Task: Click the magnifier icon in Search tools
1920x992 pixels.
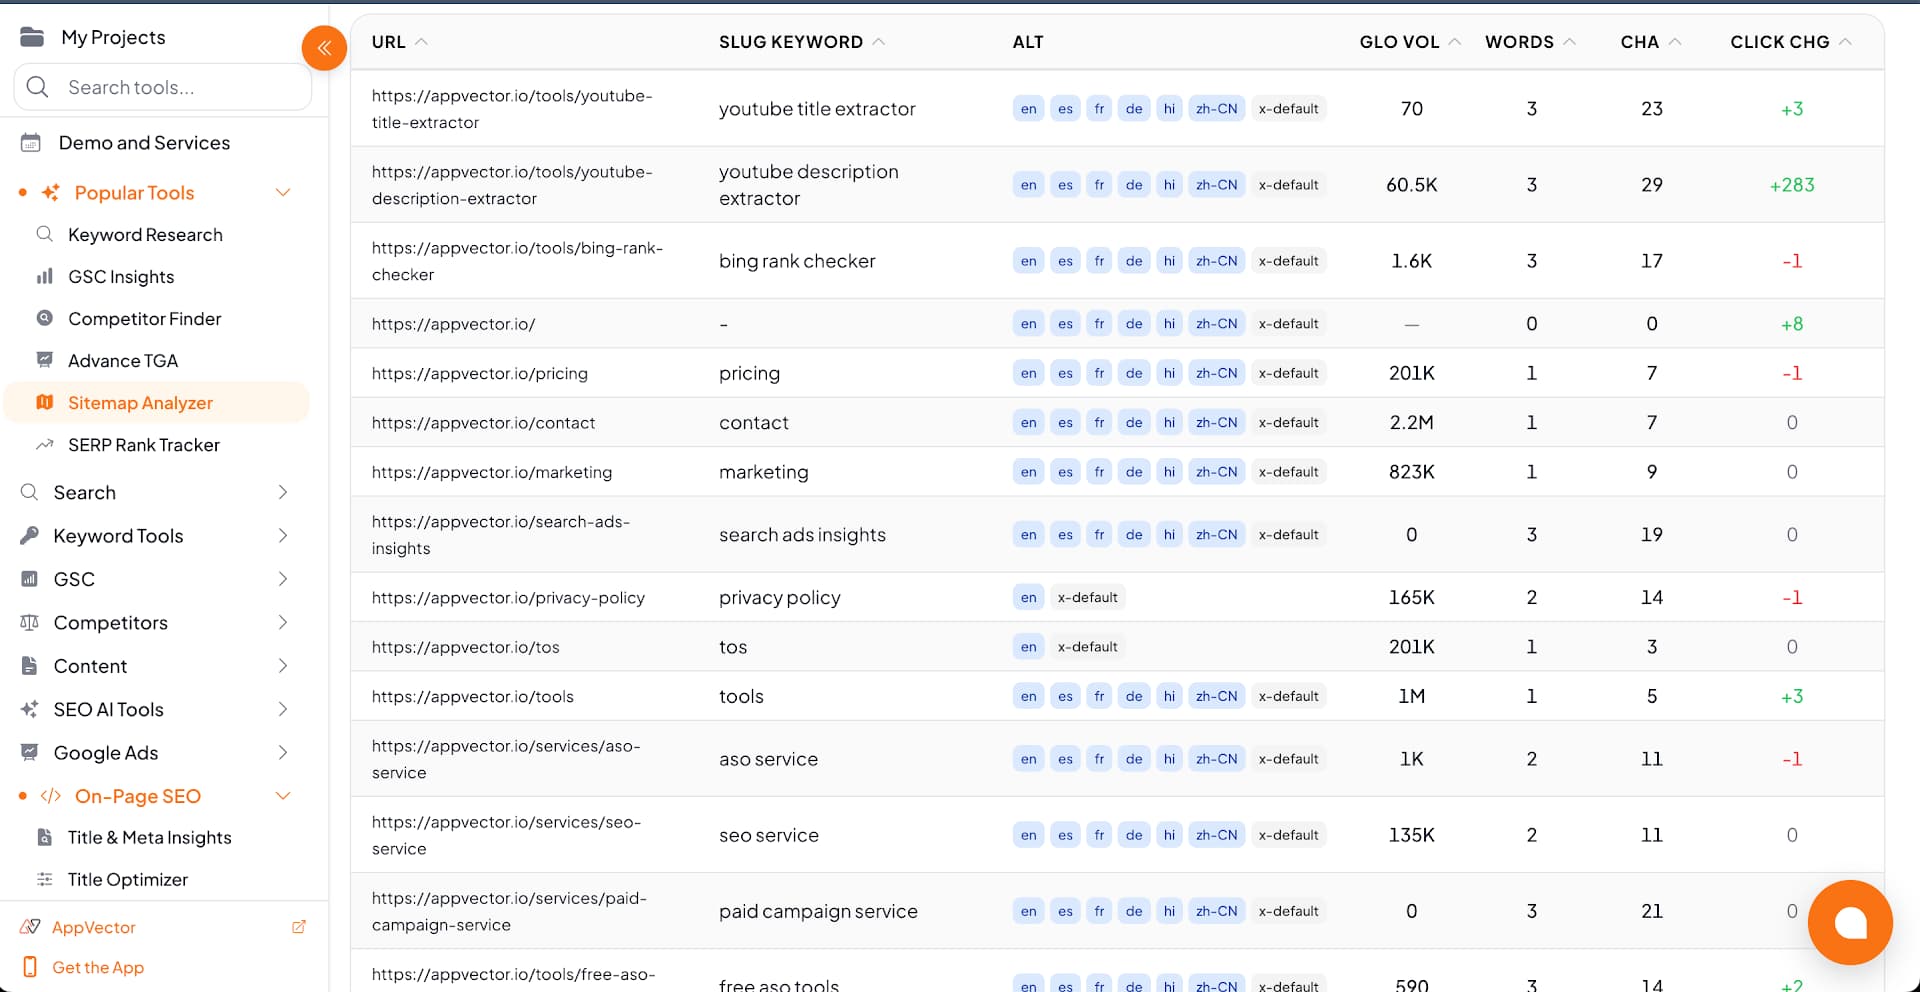Action: (x=38, y=87)
